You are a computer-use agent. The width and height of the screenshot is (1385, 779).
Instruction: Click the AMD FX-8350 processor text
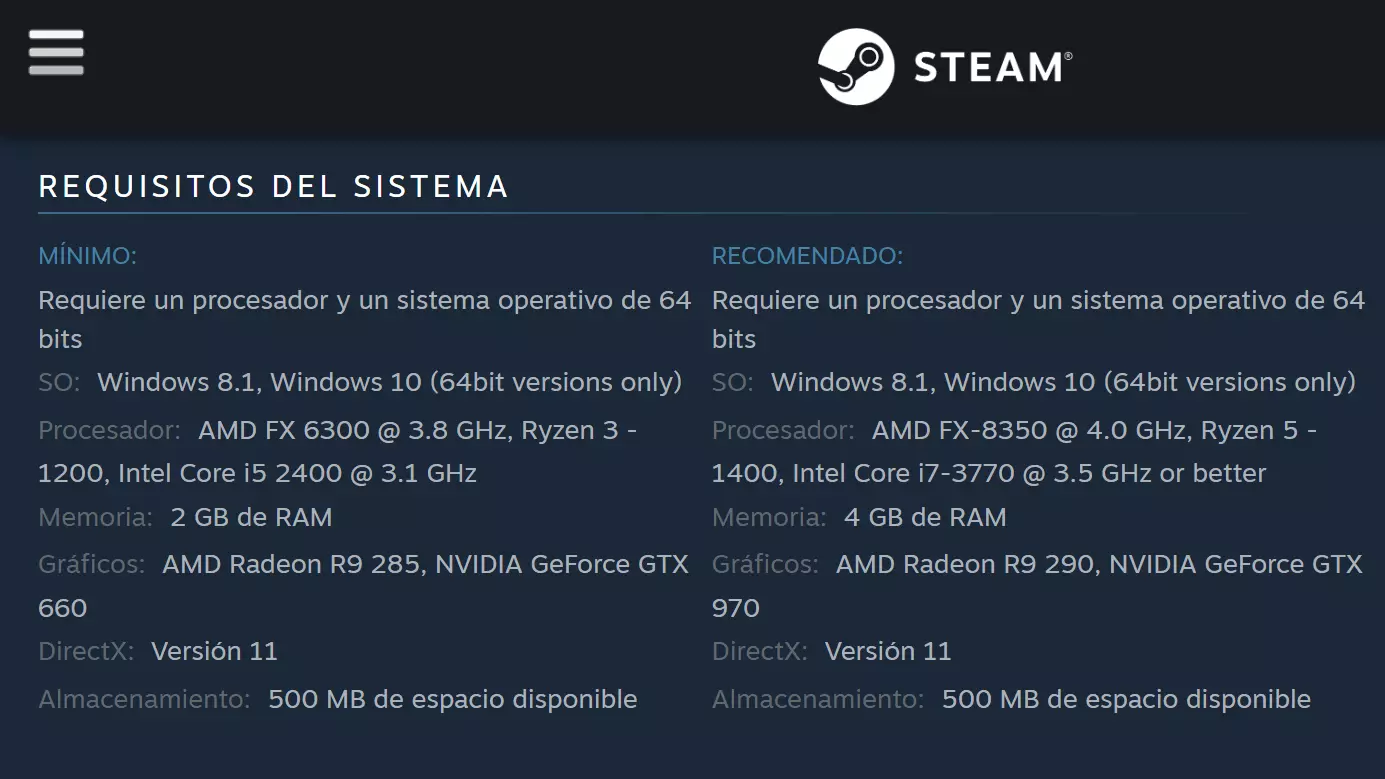(1003, 430)
